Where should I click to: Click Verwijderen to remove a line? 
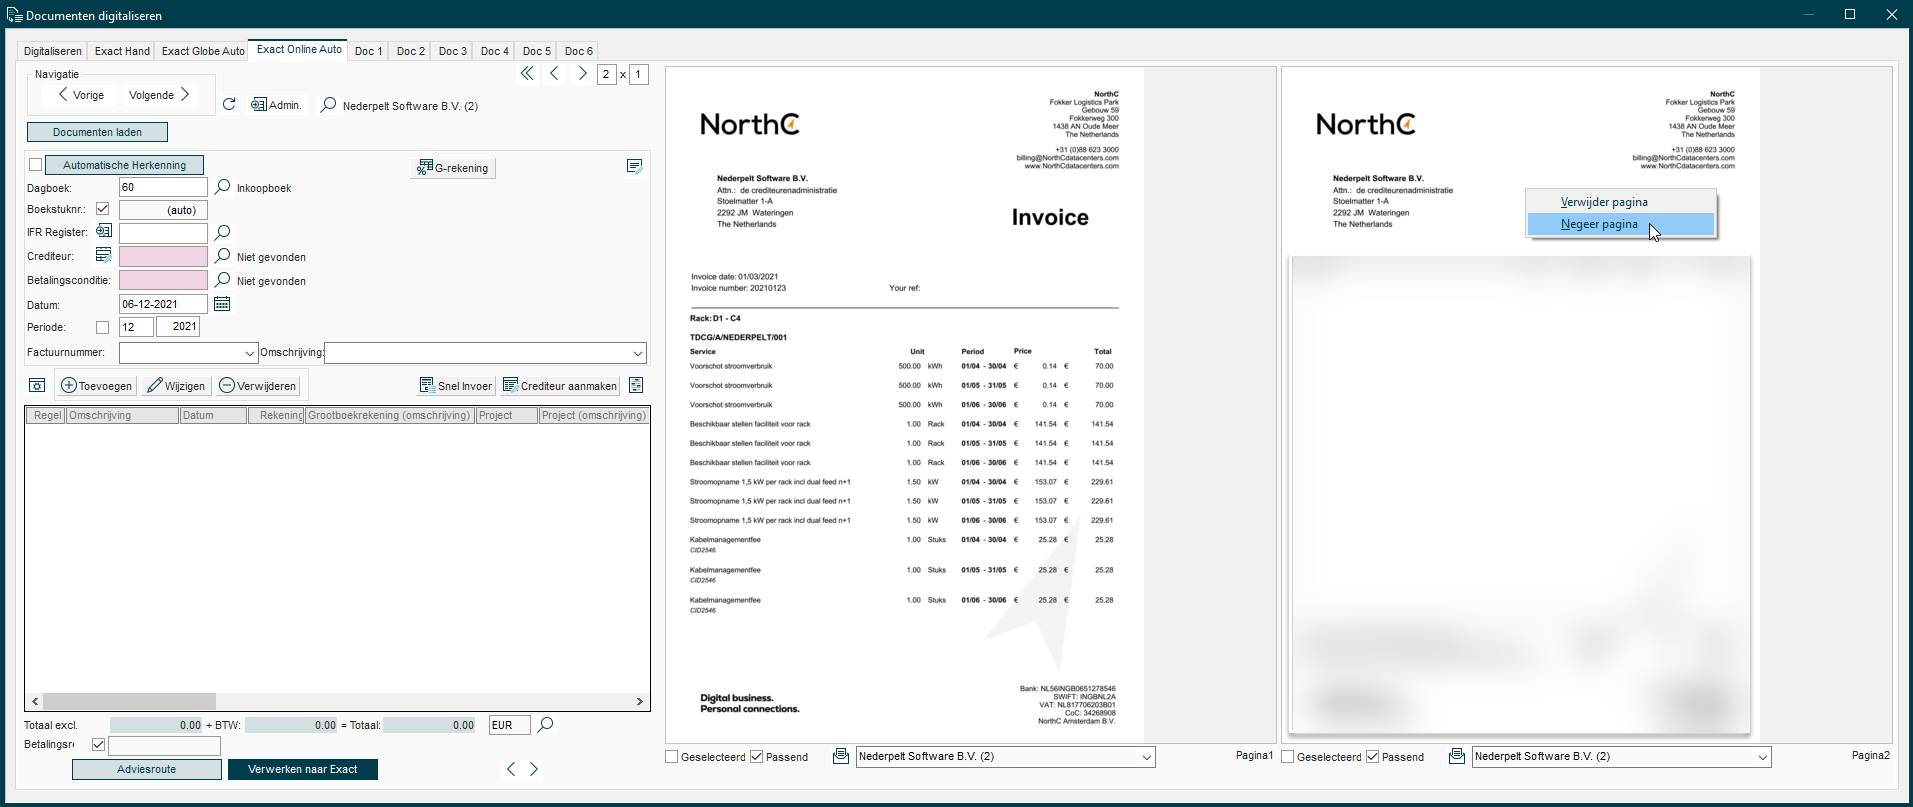tap(258, 385)
